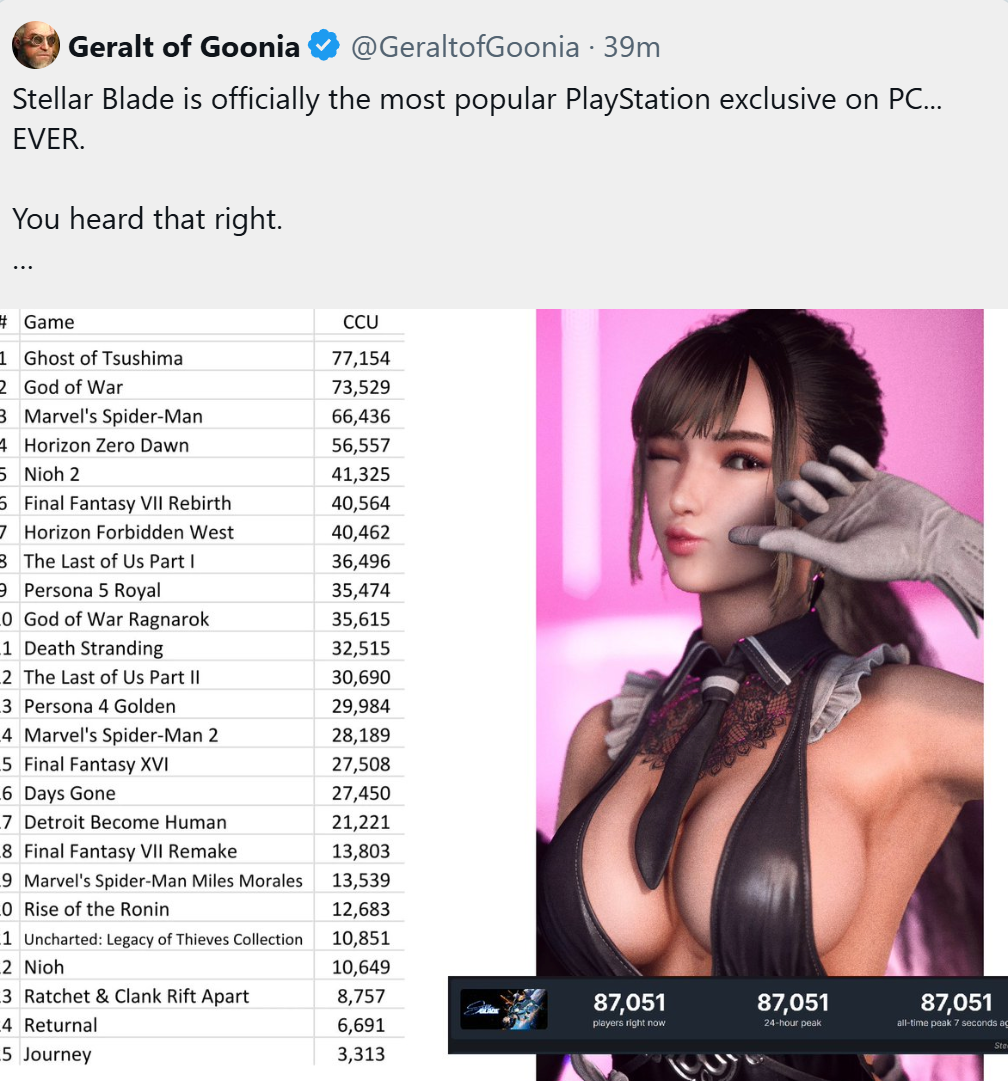The image size is (1008, 1081).
Task: Open the 39m timestamp link
Action: [x=632, y=47]
